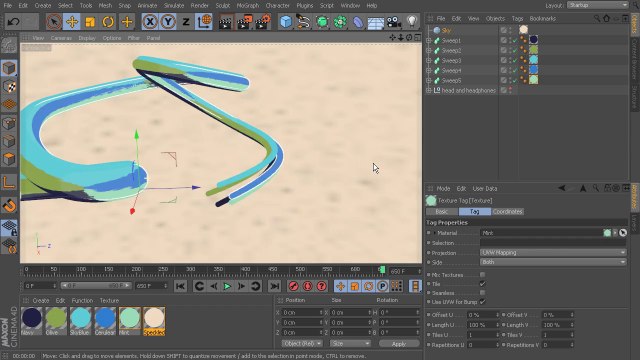This screenshot has width=640, height=360.
Task: Open the Side Both dropdown
Action: [553, 262]
